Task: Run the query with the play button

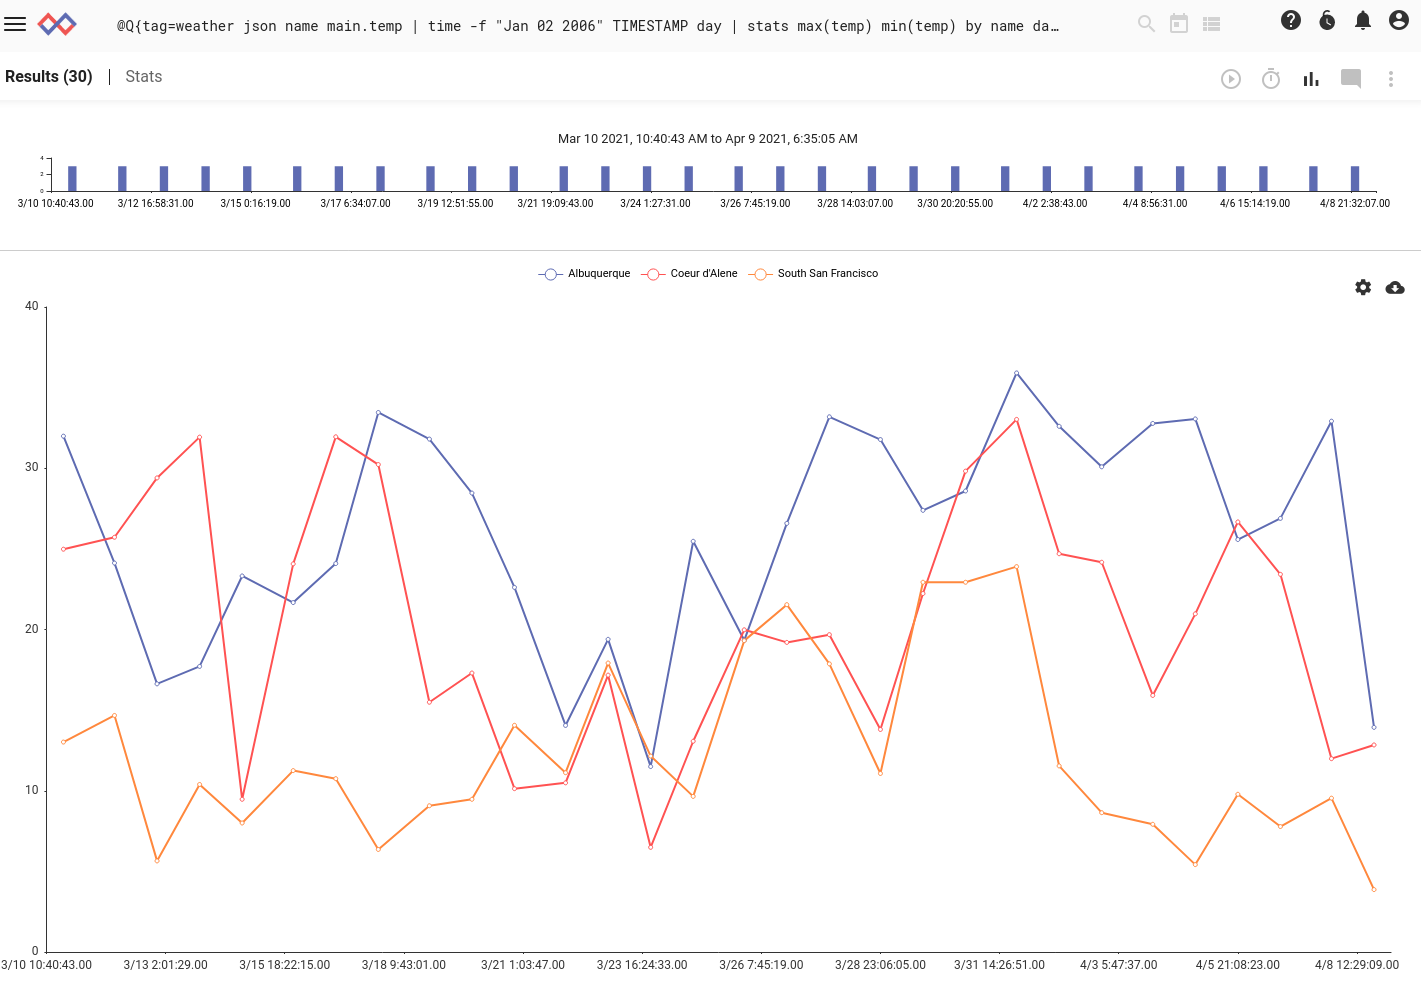Action: click(1231, 78)
